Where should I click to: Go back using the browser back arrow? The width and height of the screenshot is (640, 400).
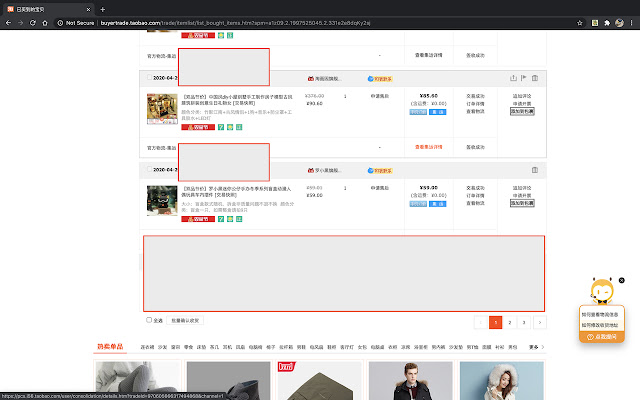8,23
